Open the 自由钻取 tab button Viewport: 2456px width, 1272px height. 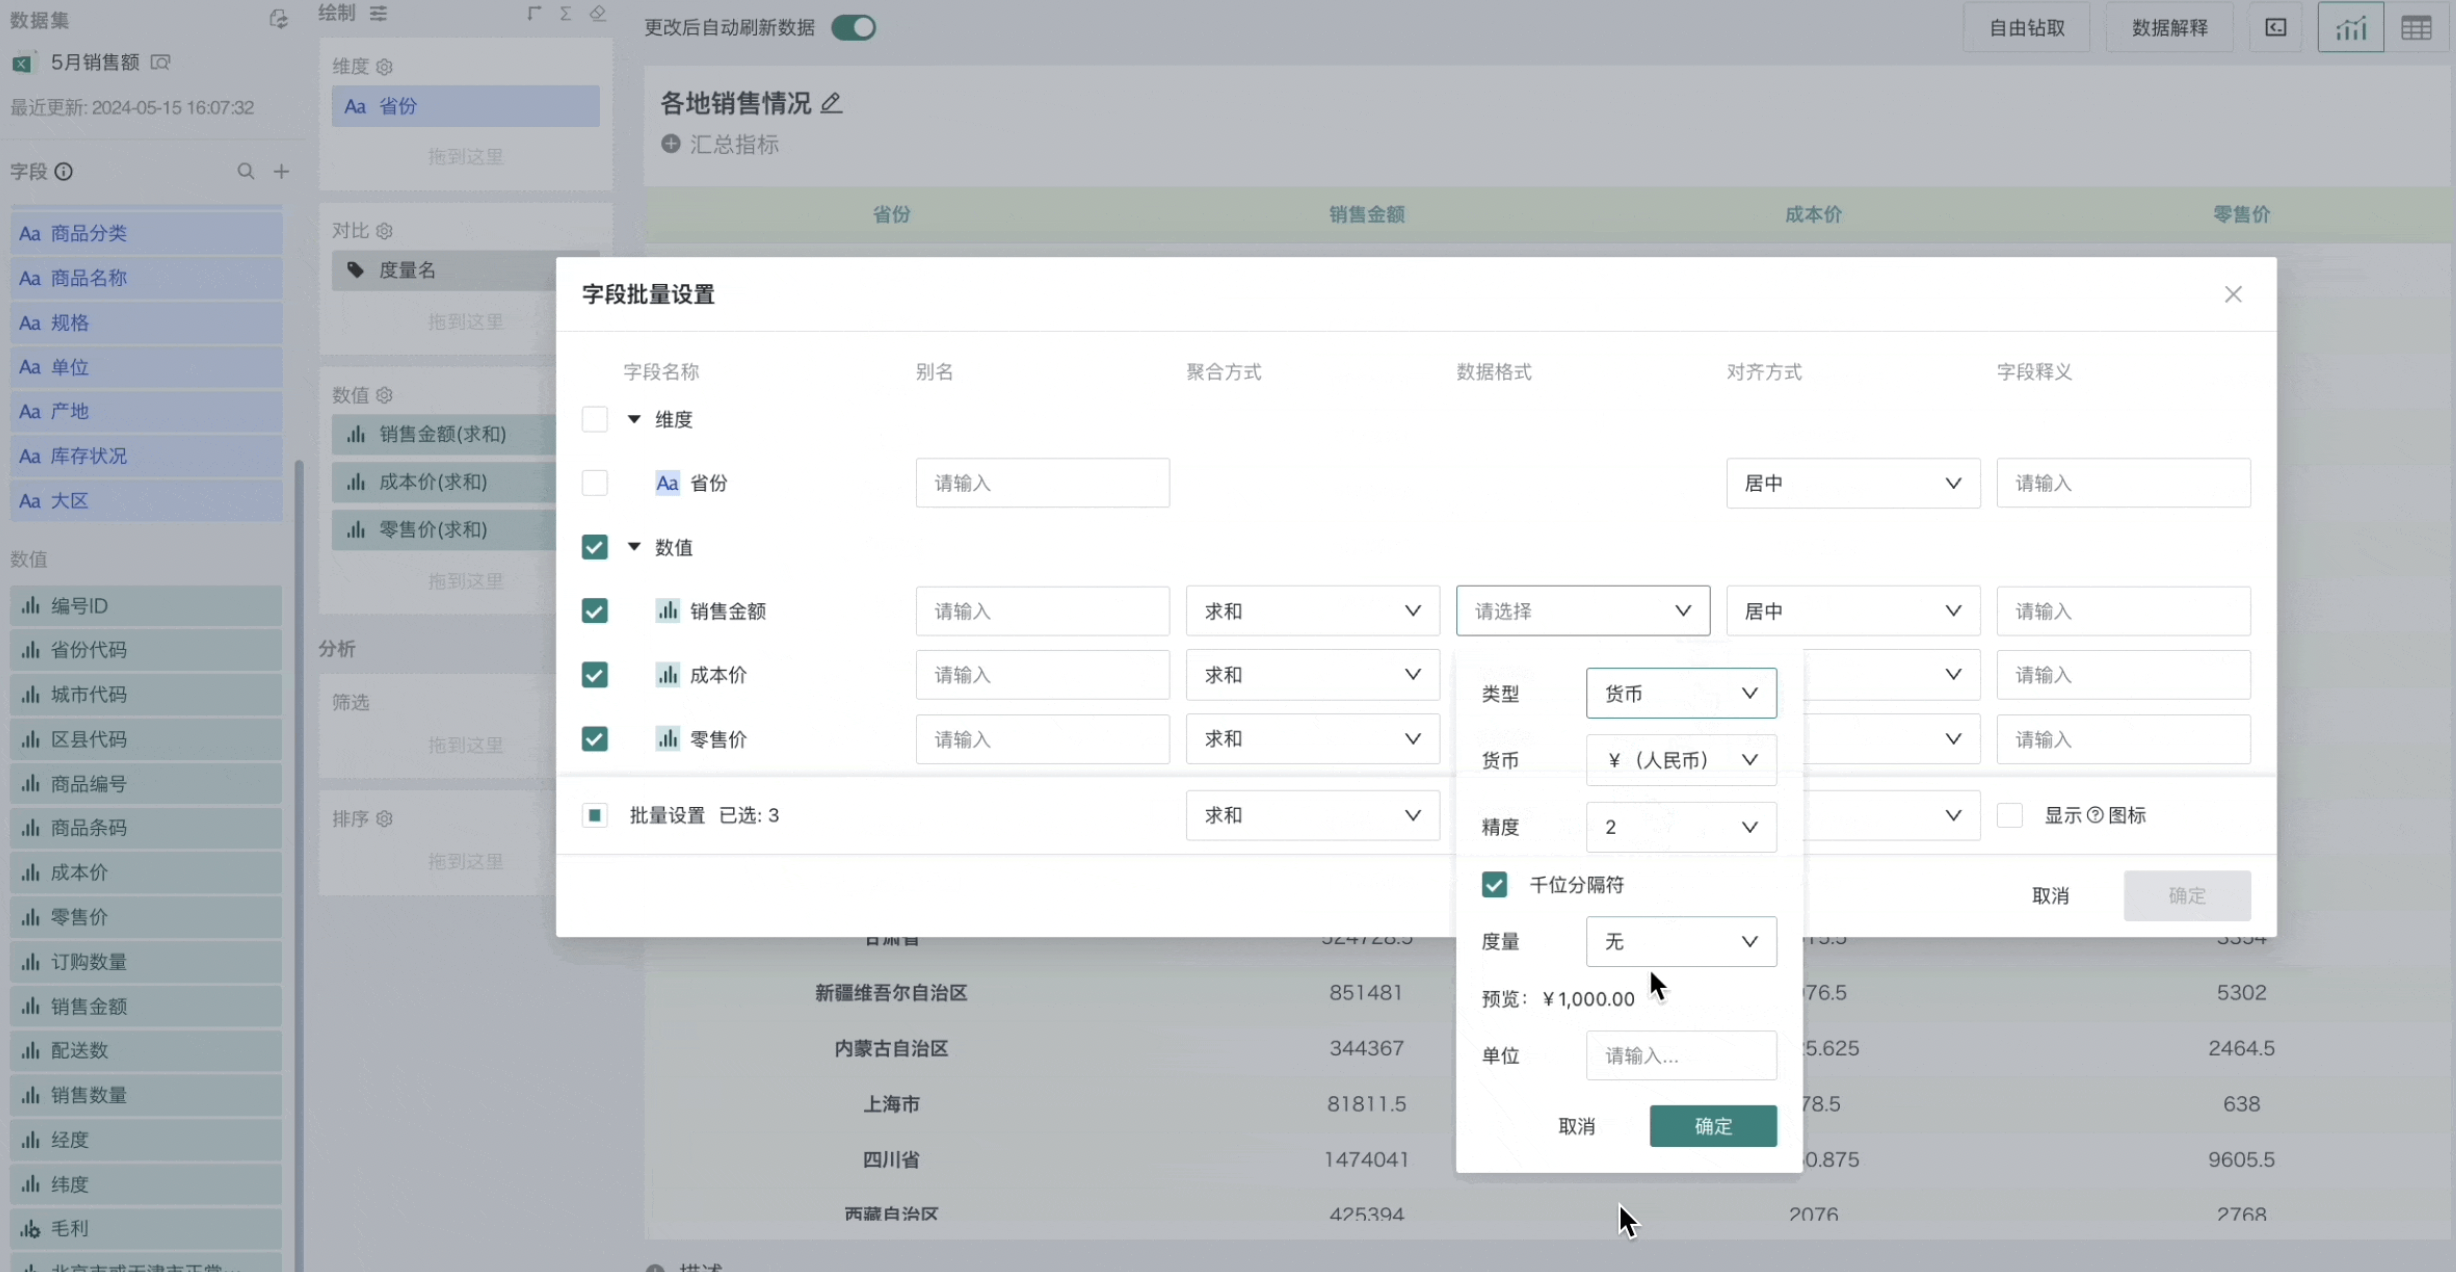point(2026,28)
